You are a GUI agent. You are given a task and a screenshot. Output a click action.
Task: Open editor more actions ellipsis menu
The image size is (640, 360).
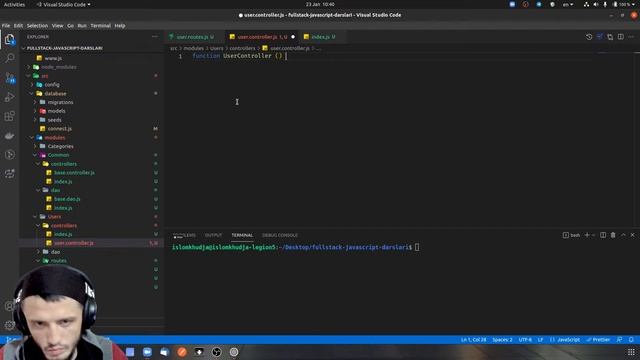(631, 37)
